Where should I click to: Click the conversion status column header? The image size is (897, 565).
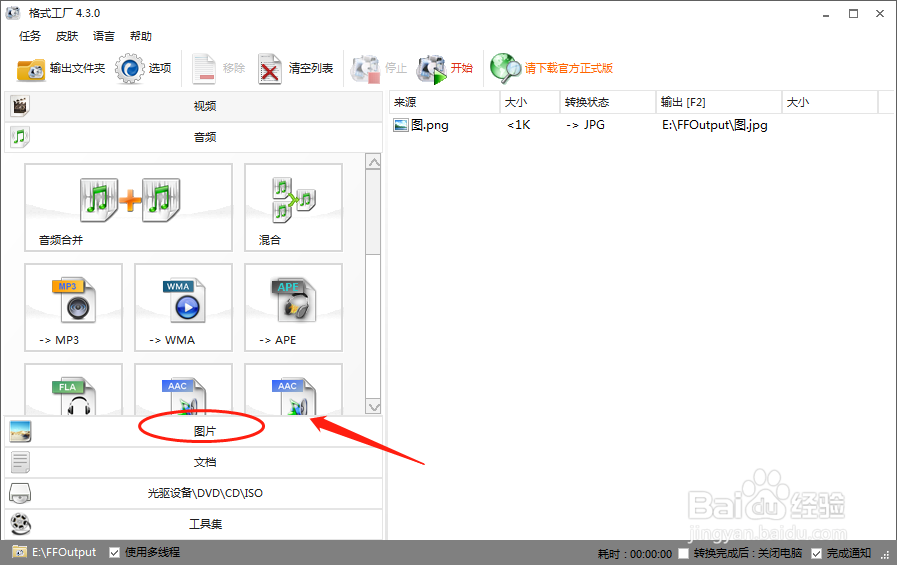(x=608, y=102)
